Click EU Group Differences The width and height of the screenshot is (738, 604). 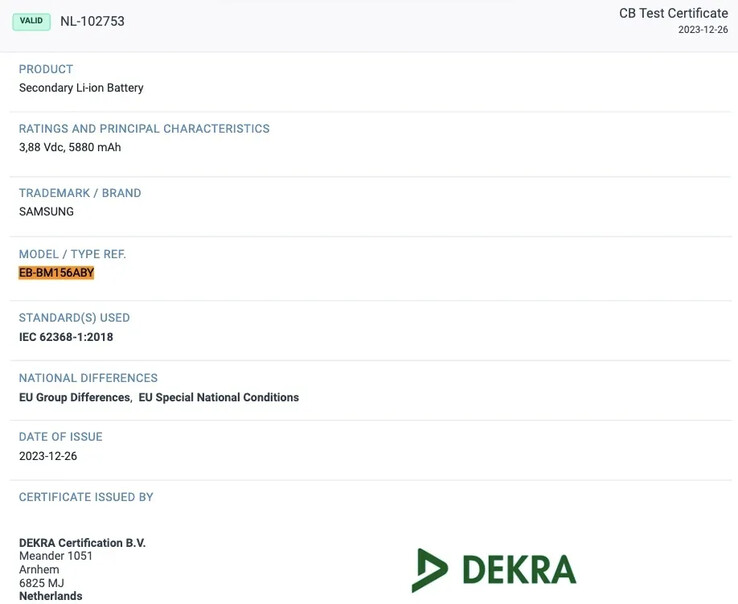click(x=75, y=397)
